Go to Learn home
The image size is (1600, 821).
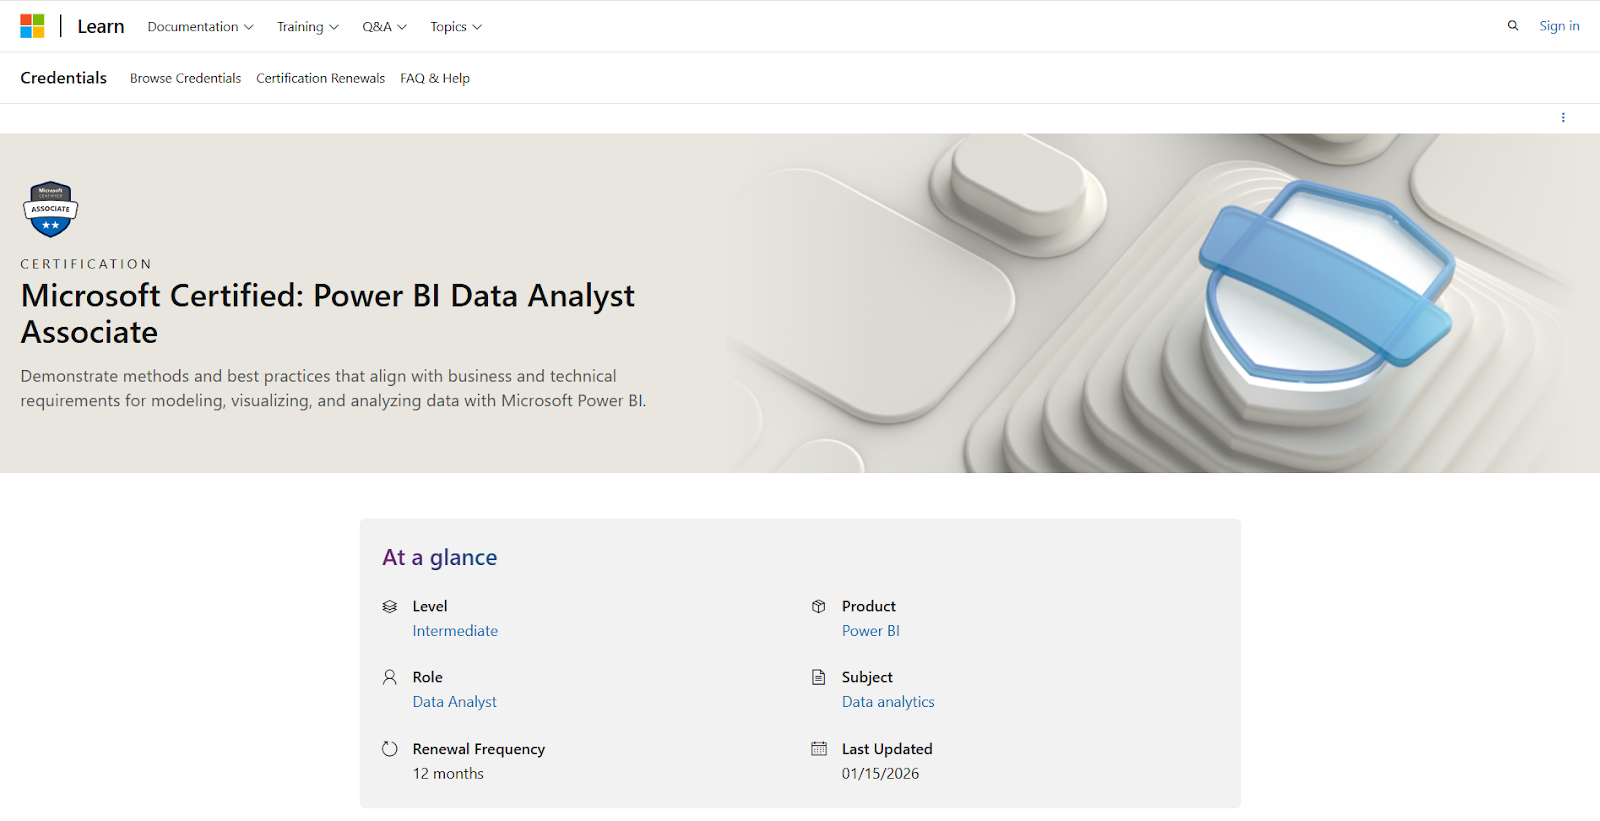pos(101,27)
